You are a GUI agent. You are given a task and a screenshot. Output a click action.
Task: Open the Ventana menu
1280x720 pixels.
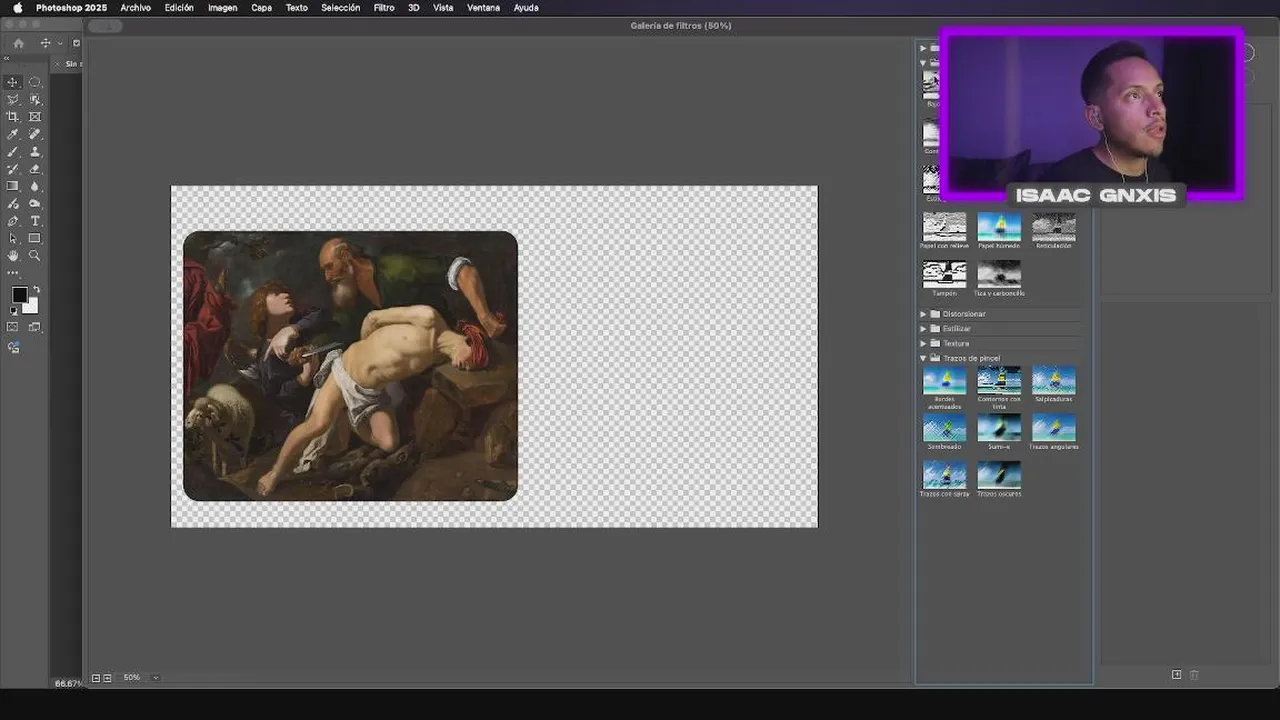484,8
